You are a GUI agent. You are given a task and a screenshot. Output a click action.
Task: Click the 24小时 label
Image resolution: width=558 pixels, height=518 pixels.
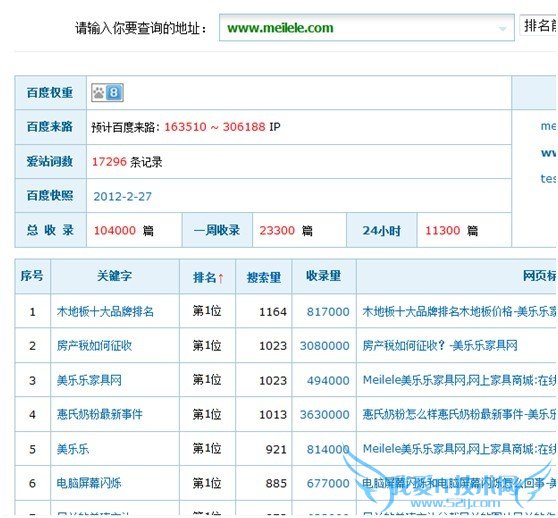coord(381,231)
